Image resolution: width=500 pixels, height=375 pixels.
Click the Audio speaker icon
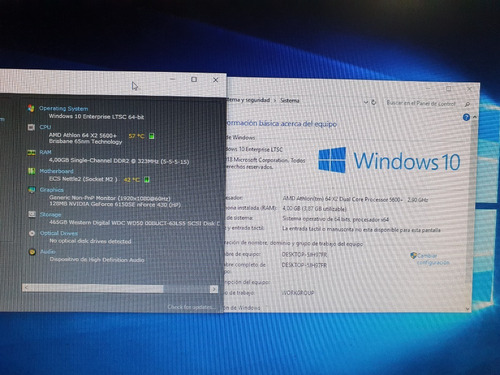tap(32, 252)
